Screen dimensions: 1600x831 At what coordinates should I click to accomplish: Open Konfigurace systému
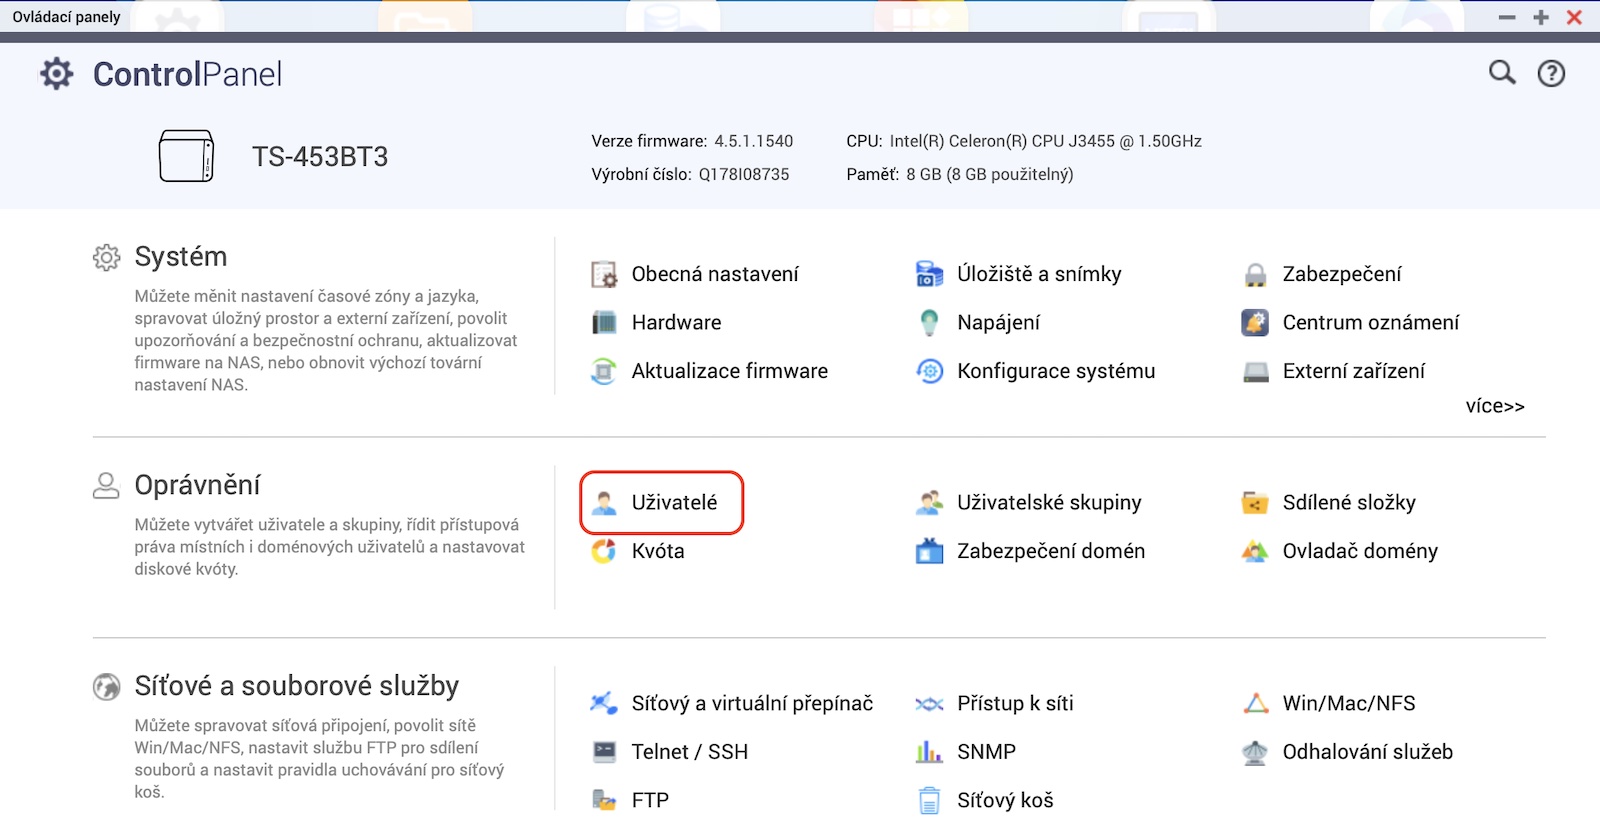[1055, 371]
